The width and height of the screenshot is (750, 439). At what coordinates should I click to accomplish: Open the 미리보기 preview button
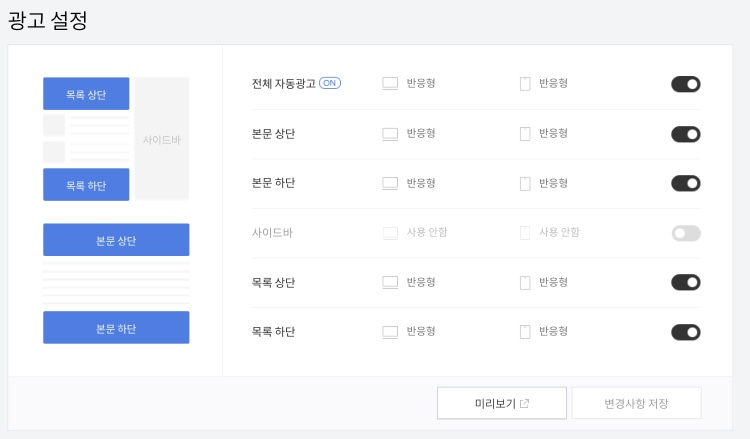coord(501,403)
